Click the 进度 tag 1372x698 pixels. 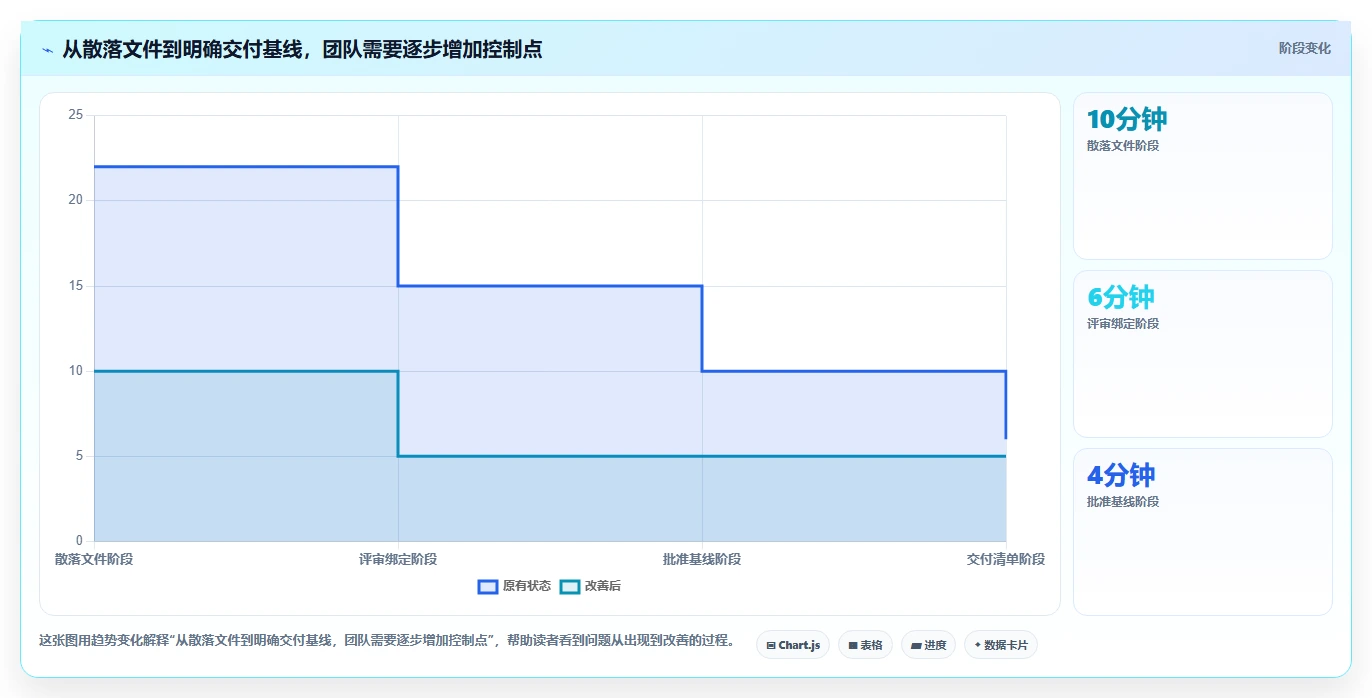[x=928, y=645]
